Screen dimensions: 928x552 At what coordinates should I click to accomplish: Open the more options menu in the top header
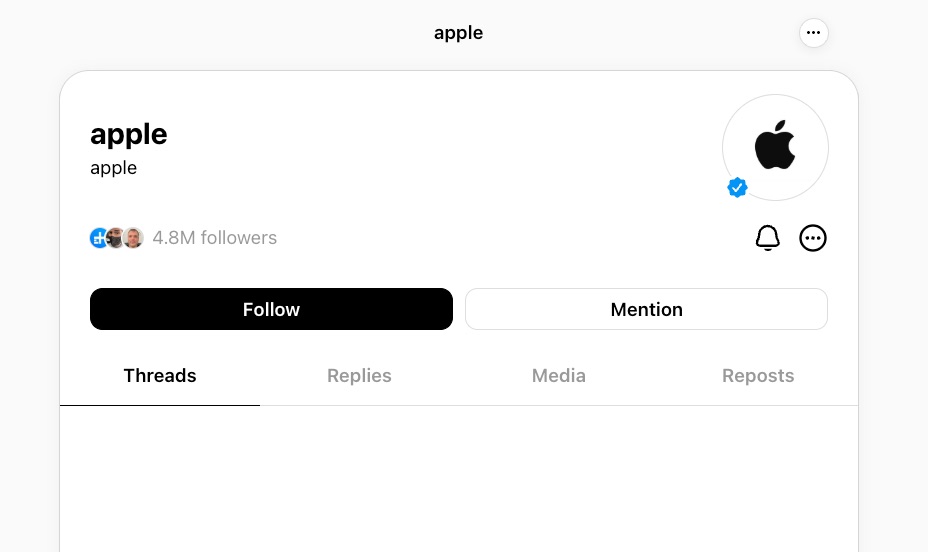tap(813, 33)
